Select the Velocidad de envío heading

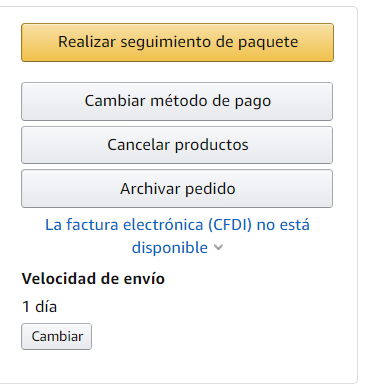pyautogui.click(x=93, y=279)
